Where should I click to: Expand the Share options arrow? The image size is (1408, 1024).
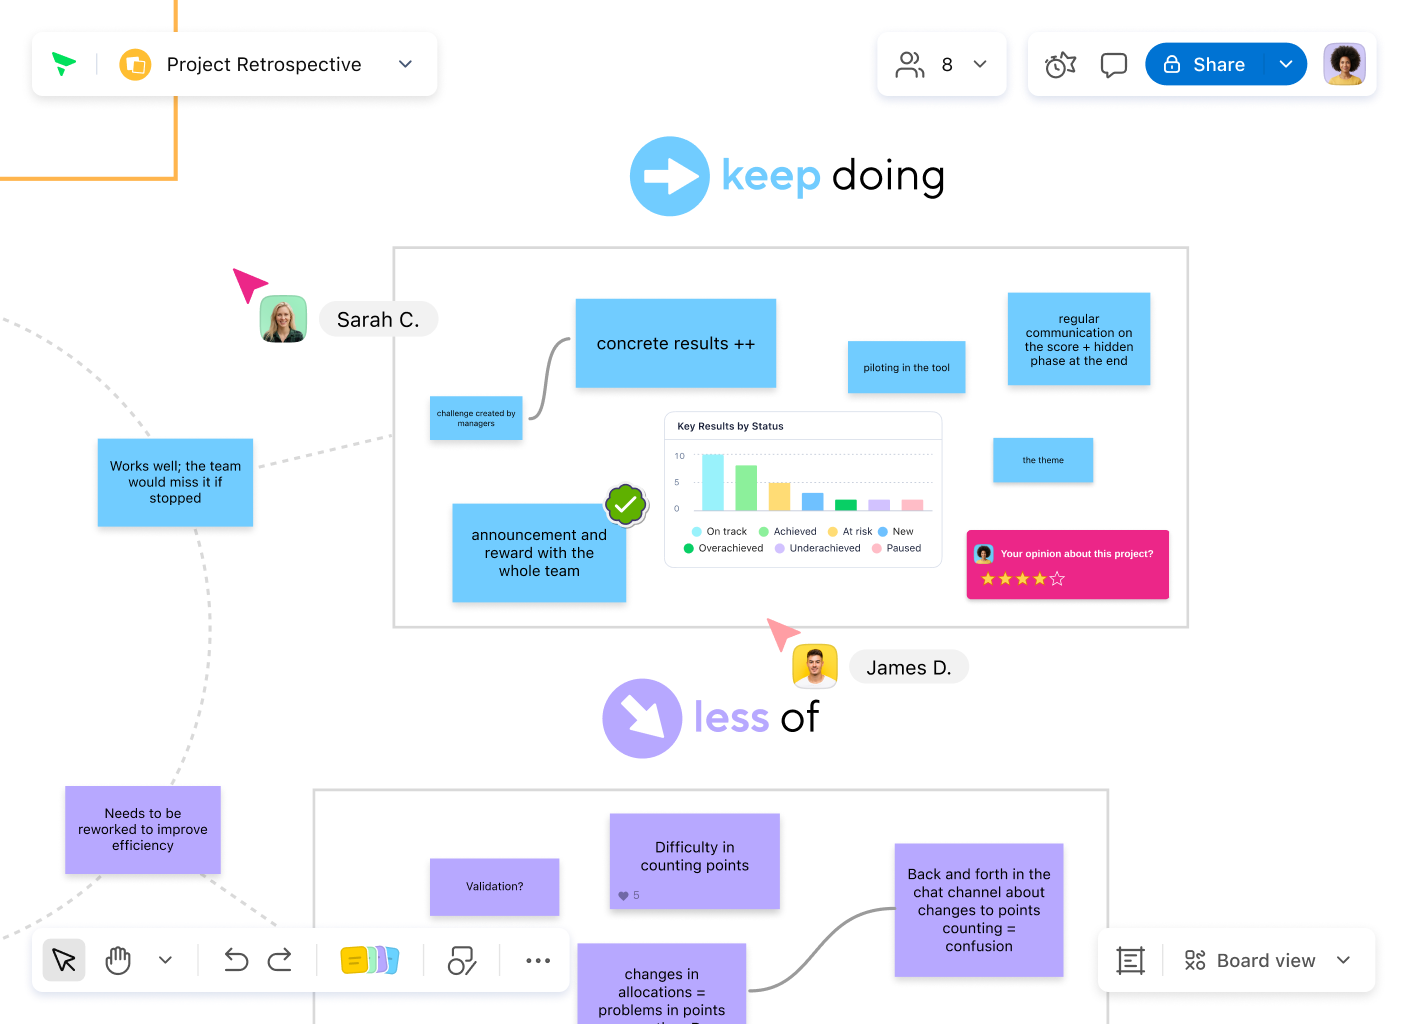1286,64
